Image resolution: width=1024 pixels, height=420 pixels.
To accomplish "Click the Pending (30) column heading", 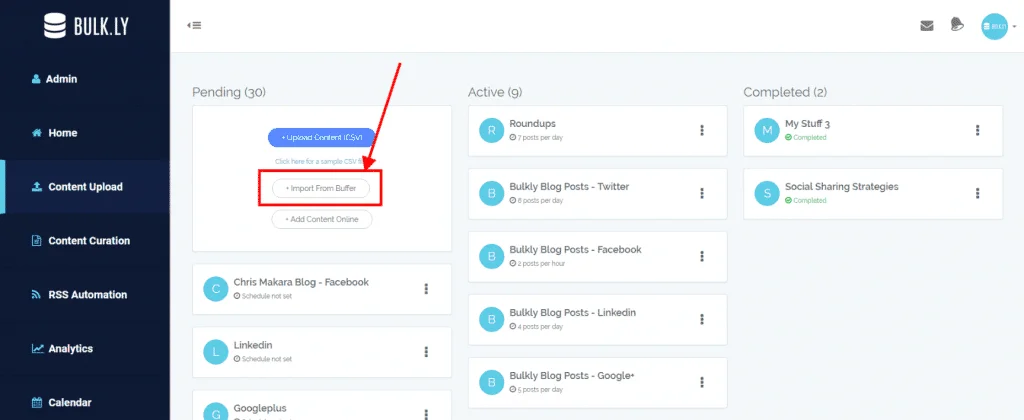I will (229, 92).
